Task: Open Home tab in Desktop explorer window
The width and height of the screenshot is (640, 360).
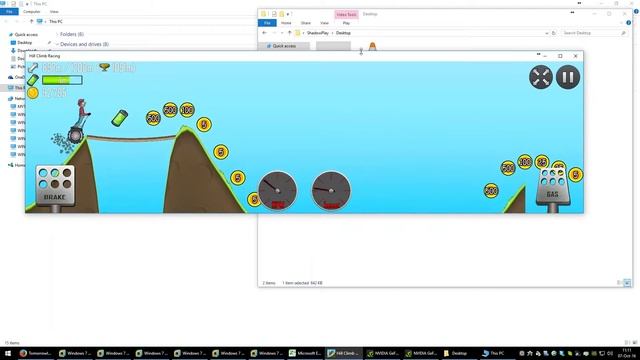Action: tap(286, 23)
